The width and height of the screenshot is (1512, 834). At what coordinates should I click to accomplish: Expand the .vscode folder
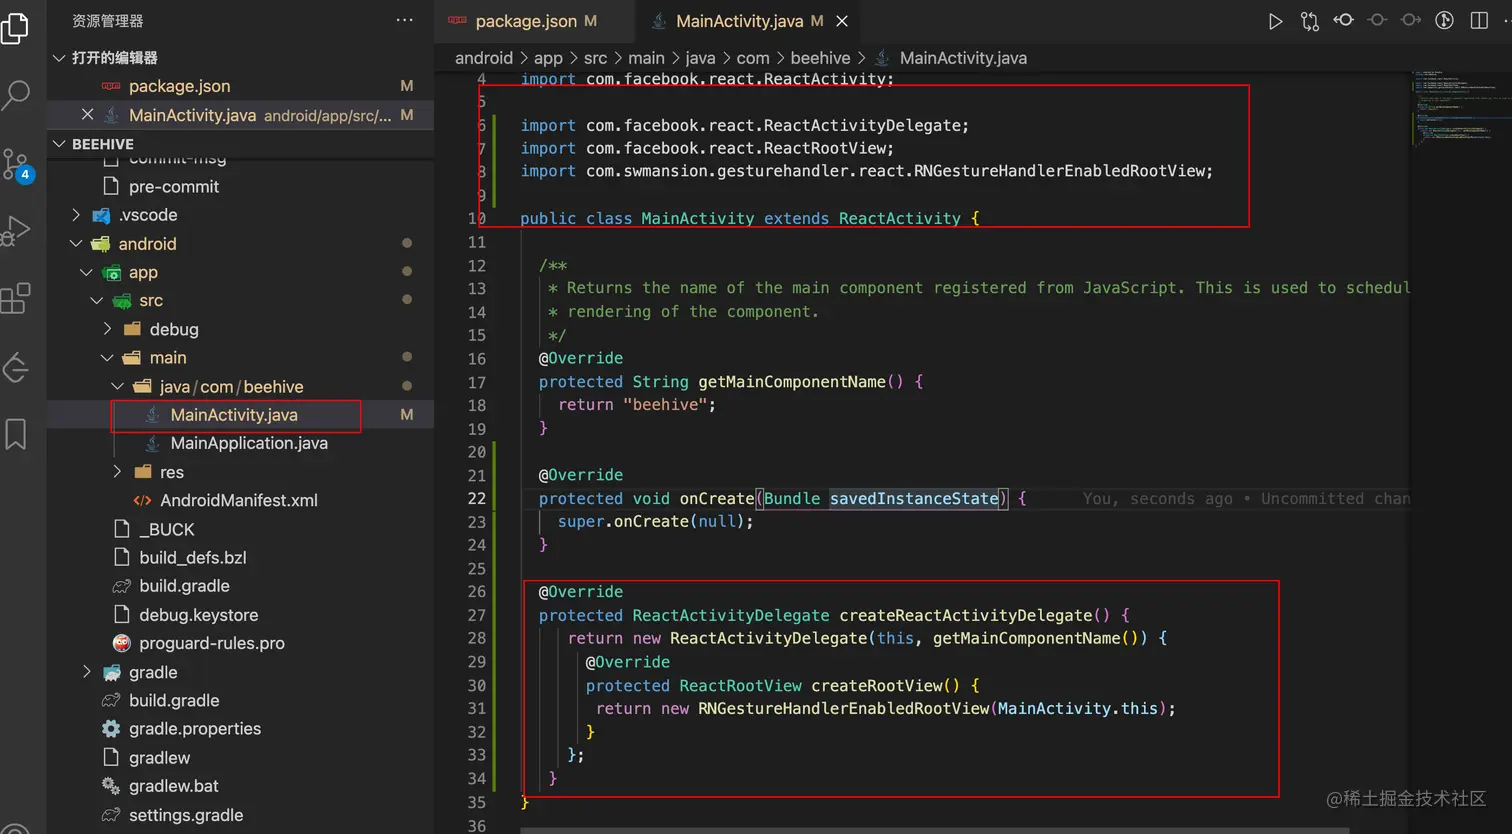tap(77, 215)
